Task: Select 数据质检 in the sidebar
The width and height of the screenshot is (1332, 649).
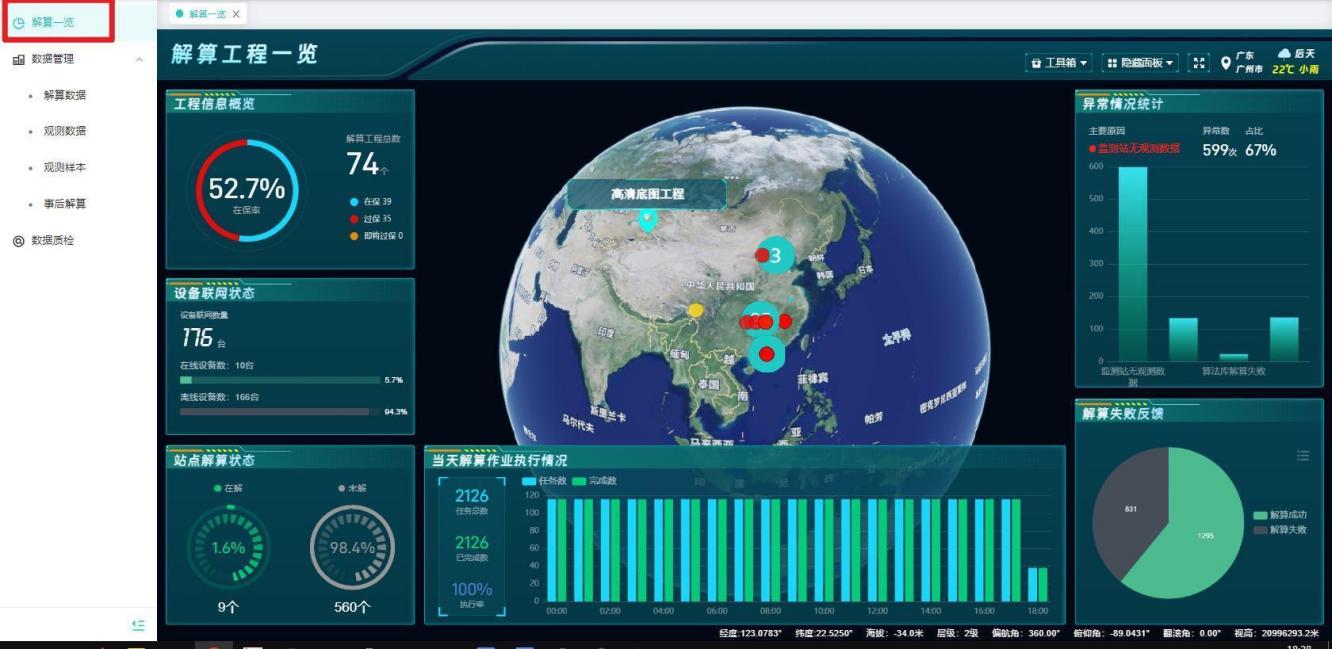Action: [x=52, y=240]
